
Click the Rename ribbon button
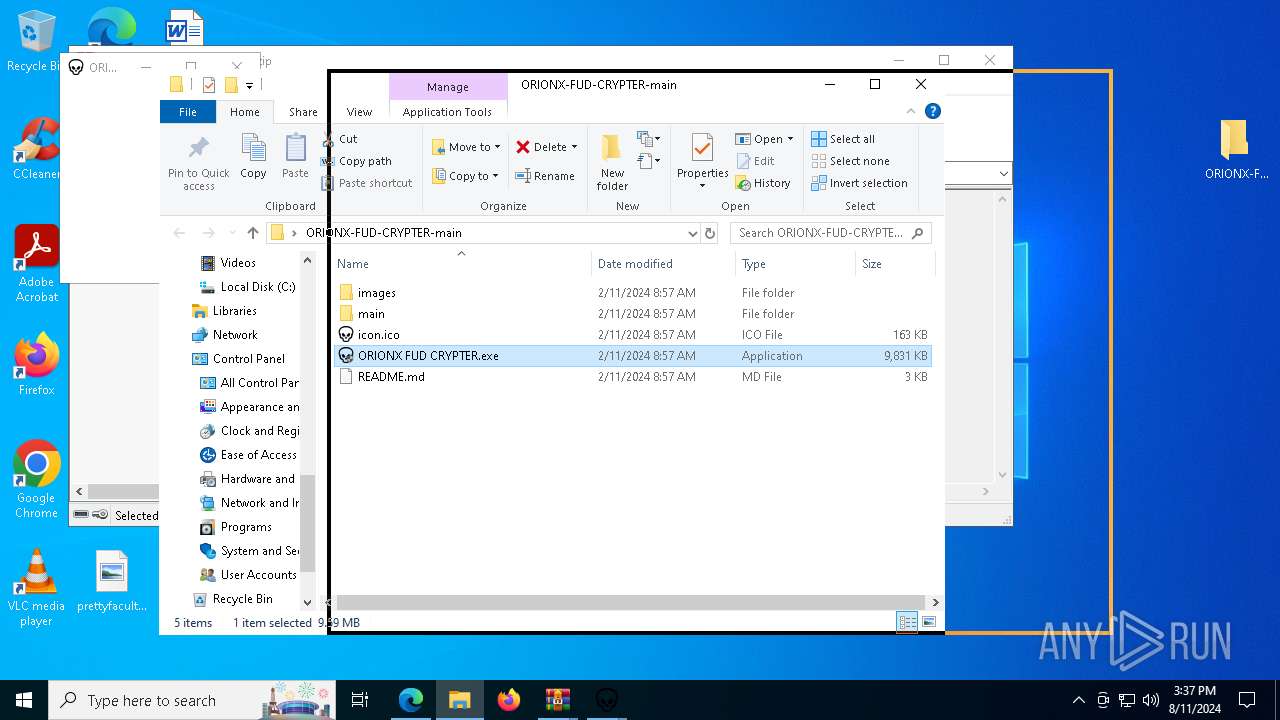(545, 176)
